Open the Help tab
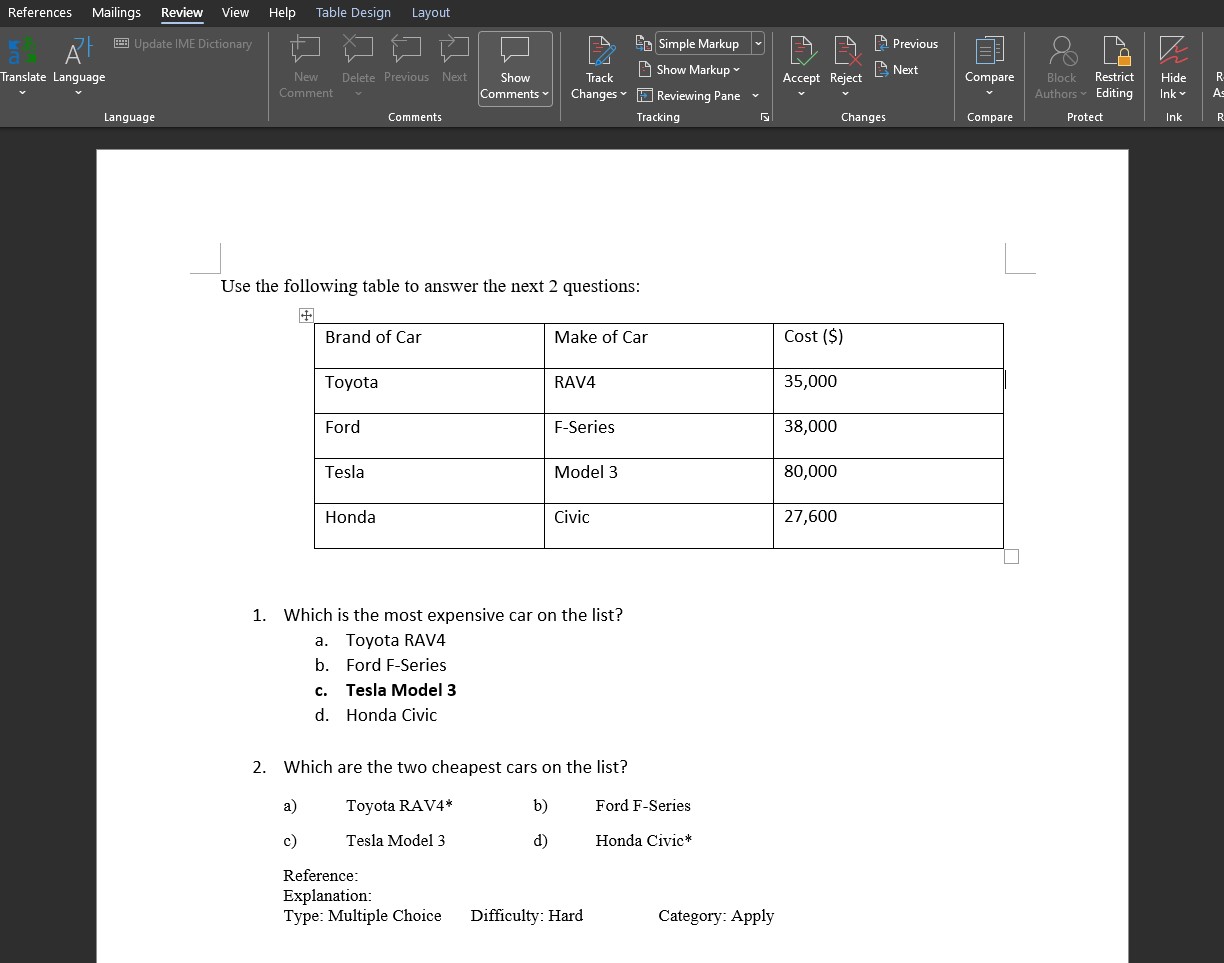Image resolution: width=1224 pixels, height=963 pixels. 282,13
